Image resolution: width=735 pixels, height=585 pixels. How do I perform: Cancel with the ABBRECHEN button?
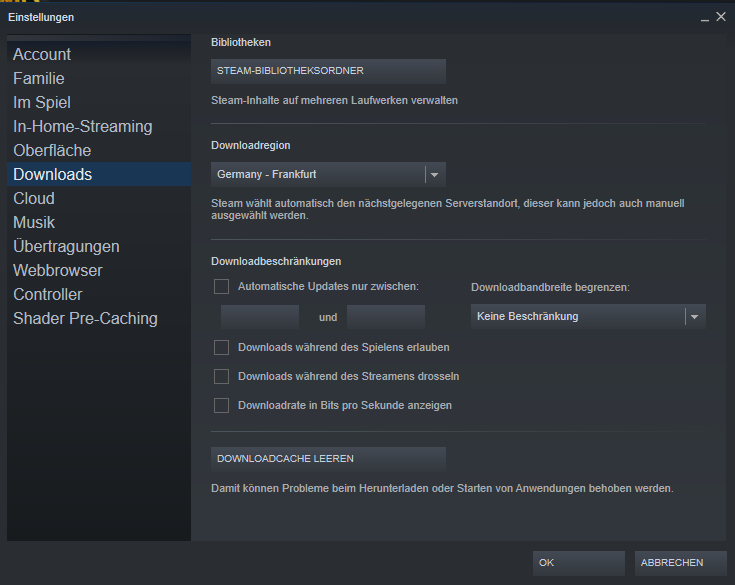681,563
